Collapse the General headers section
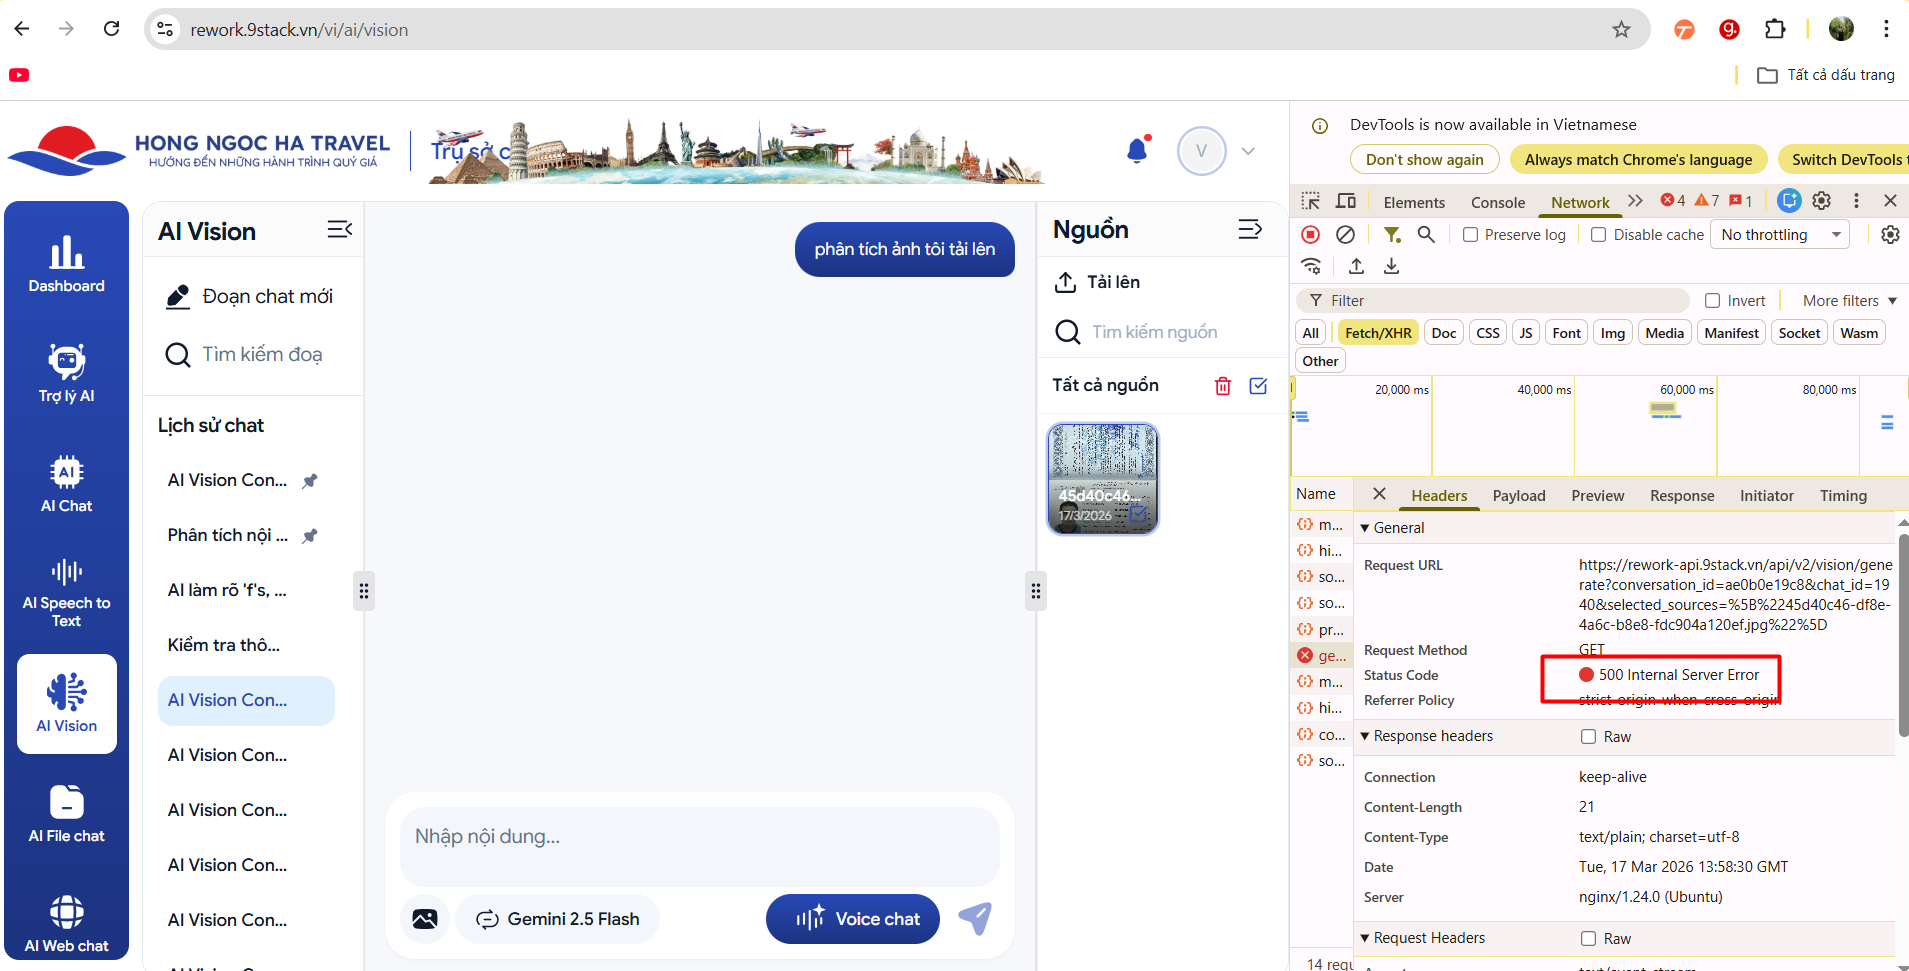 pos(1365,528)
